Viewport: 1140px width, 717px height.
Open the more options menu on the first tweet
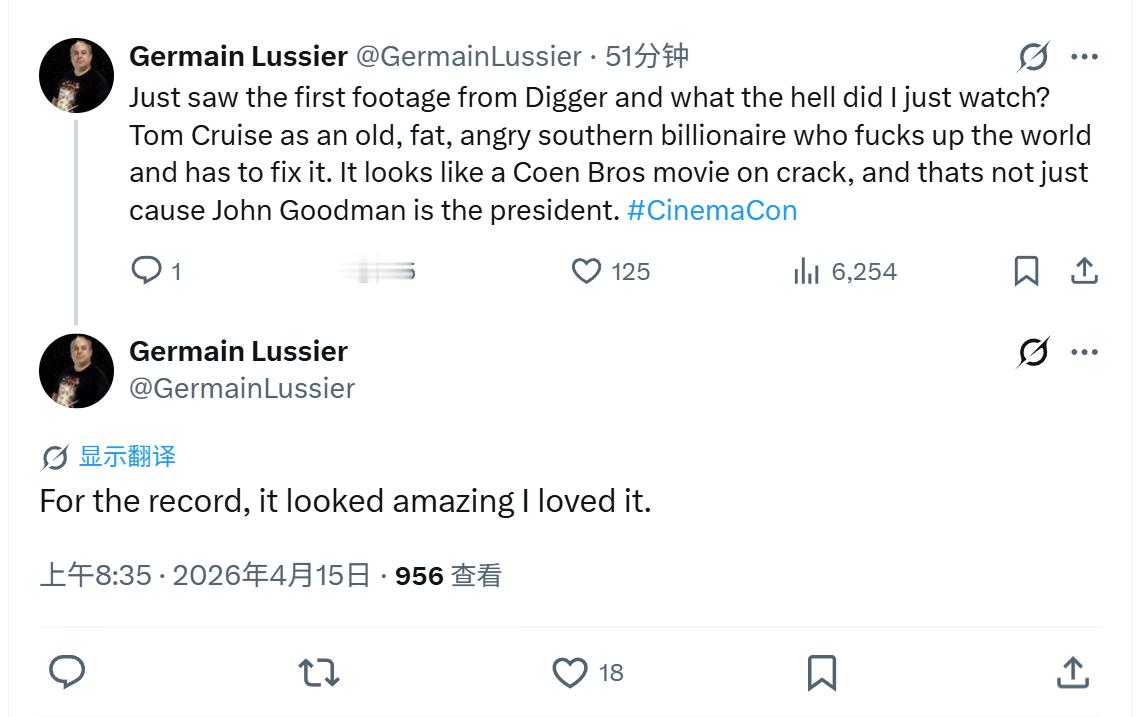pos(1084,58)
